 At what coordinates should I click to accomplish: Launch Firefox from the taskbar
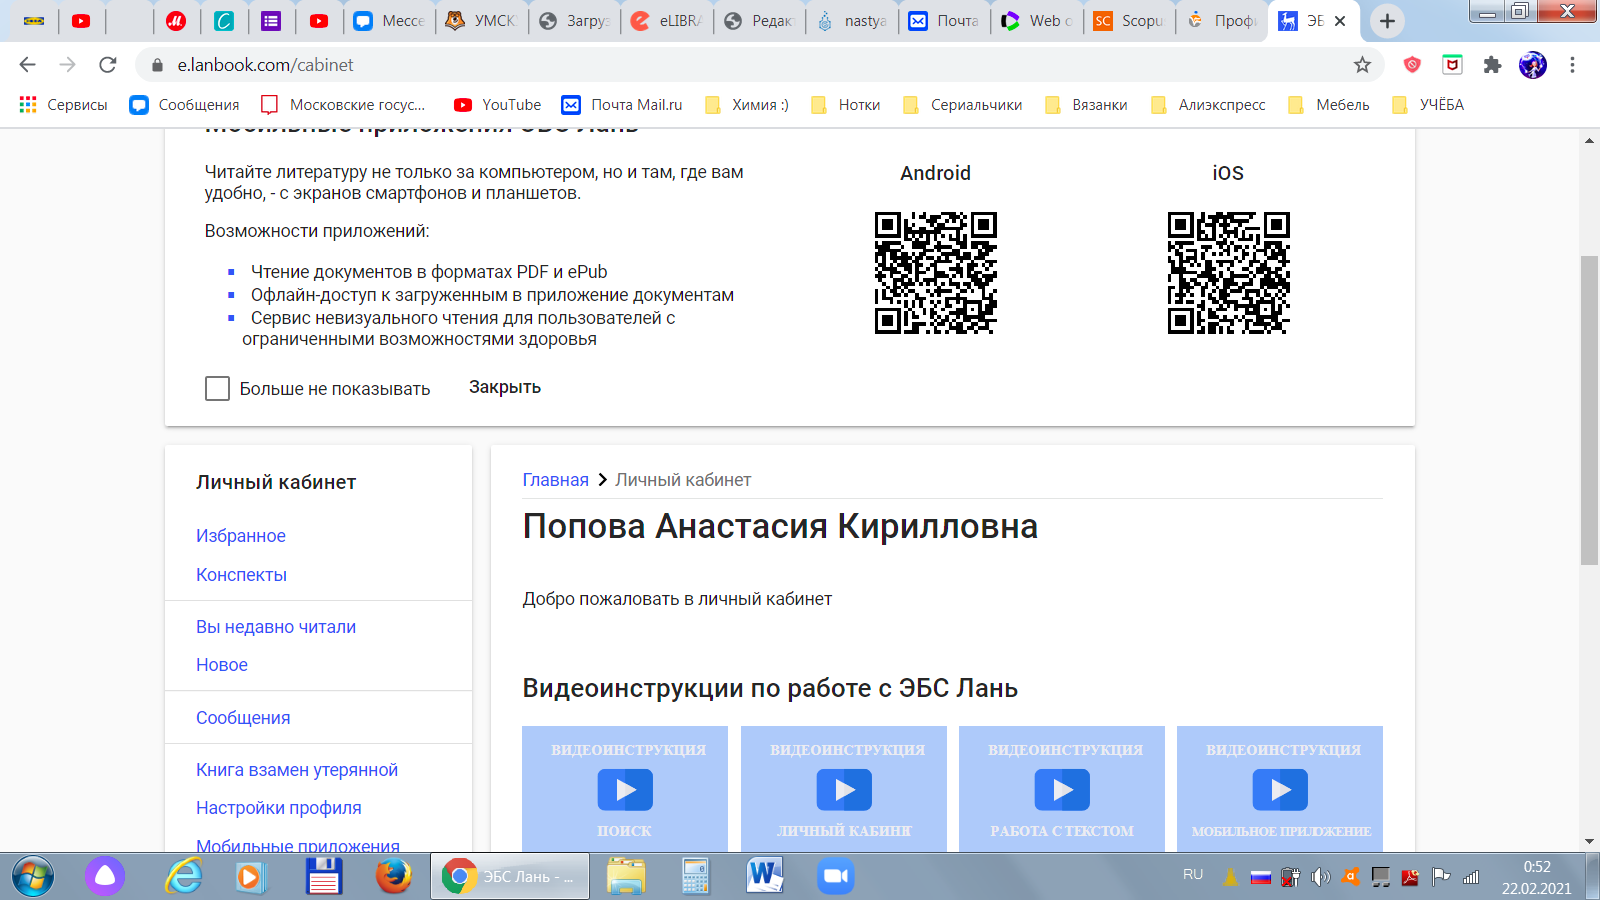pos(394,877)
